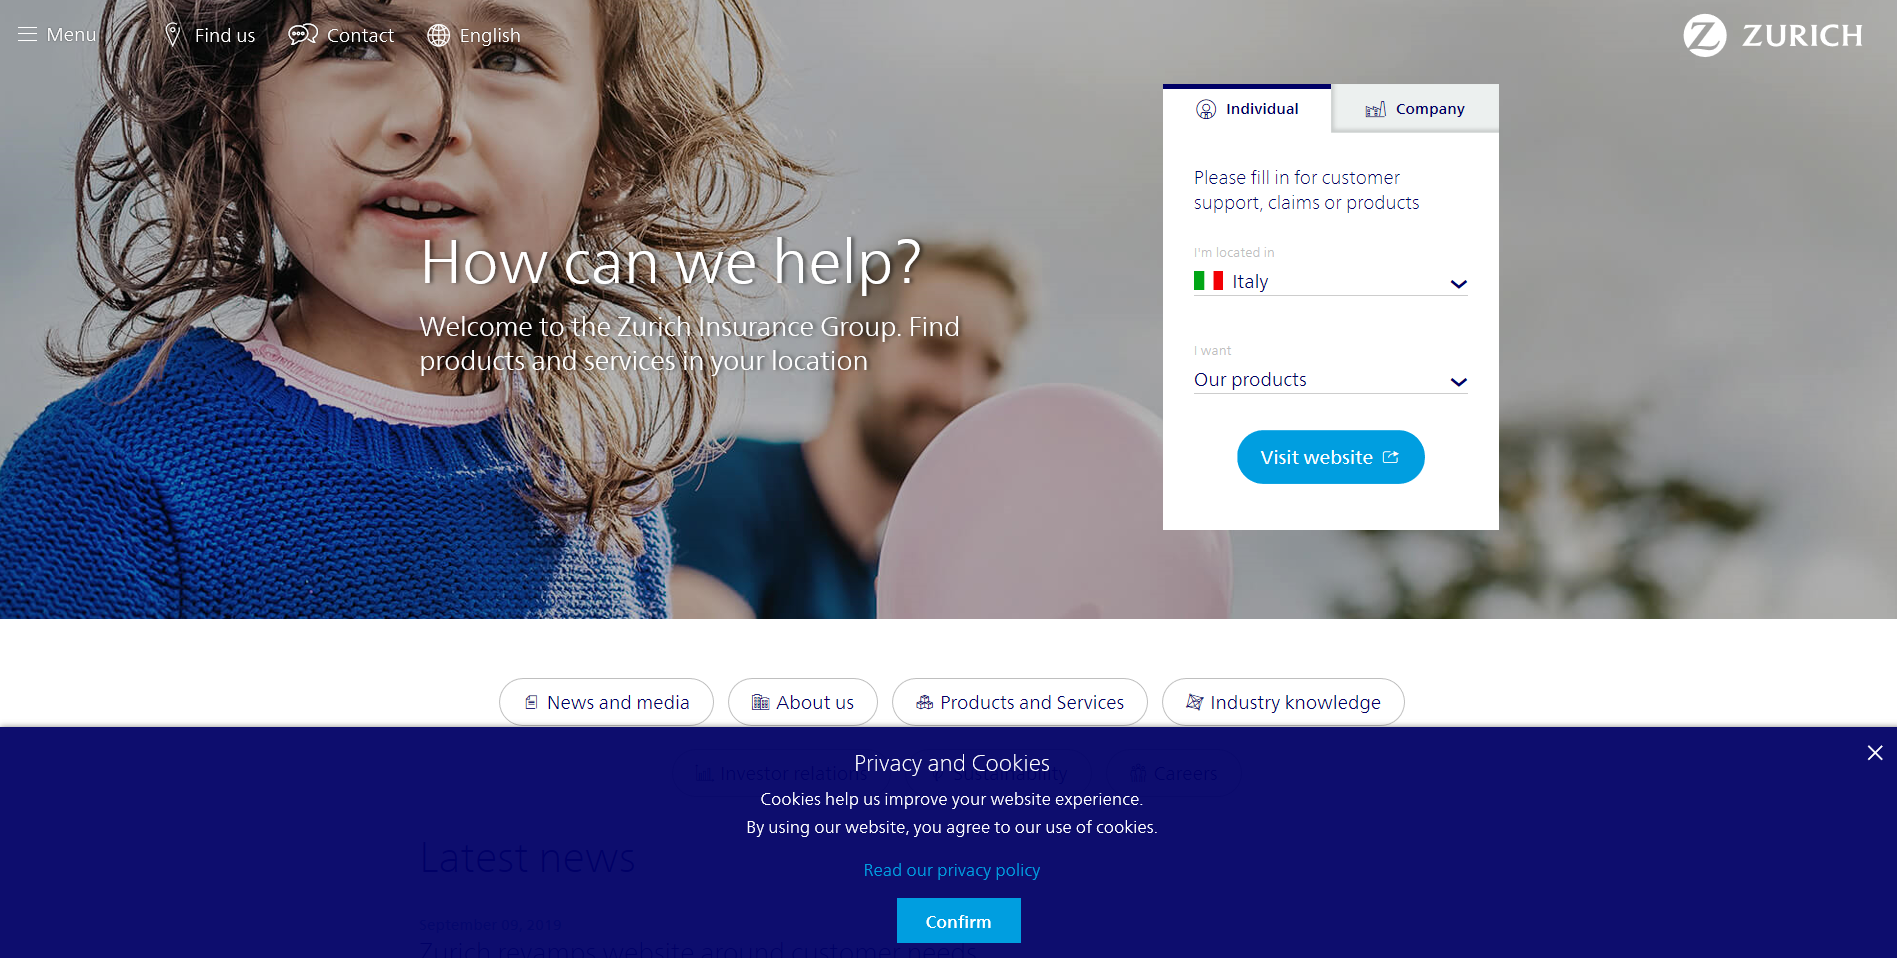Open Read our privacy policy link
The height and width of the screenshot is (958, 1897).
952,870
